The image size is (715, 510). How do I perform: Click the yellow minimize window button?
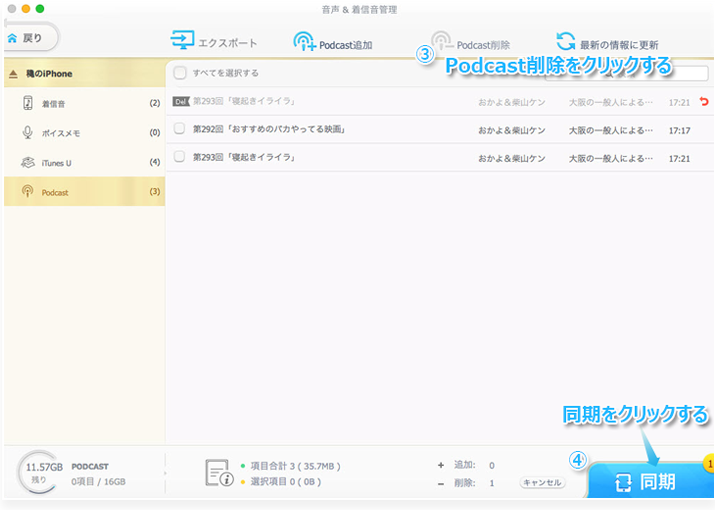26,9
